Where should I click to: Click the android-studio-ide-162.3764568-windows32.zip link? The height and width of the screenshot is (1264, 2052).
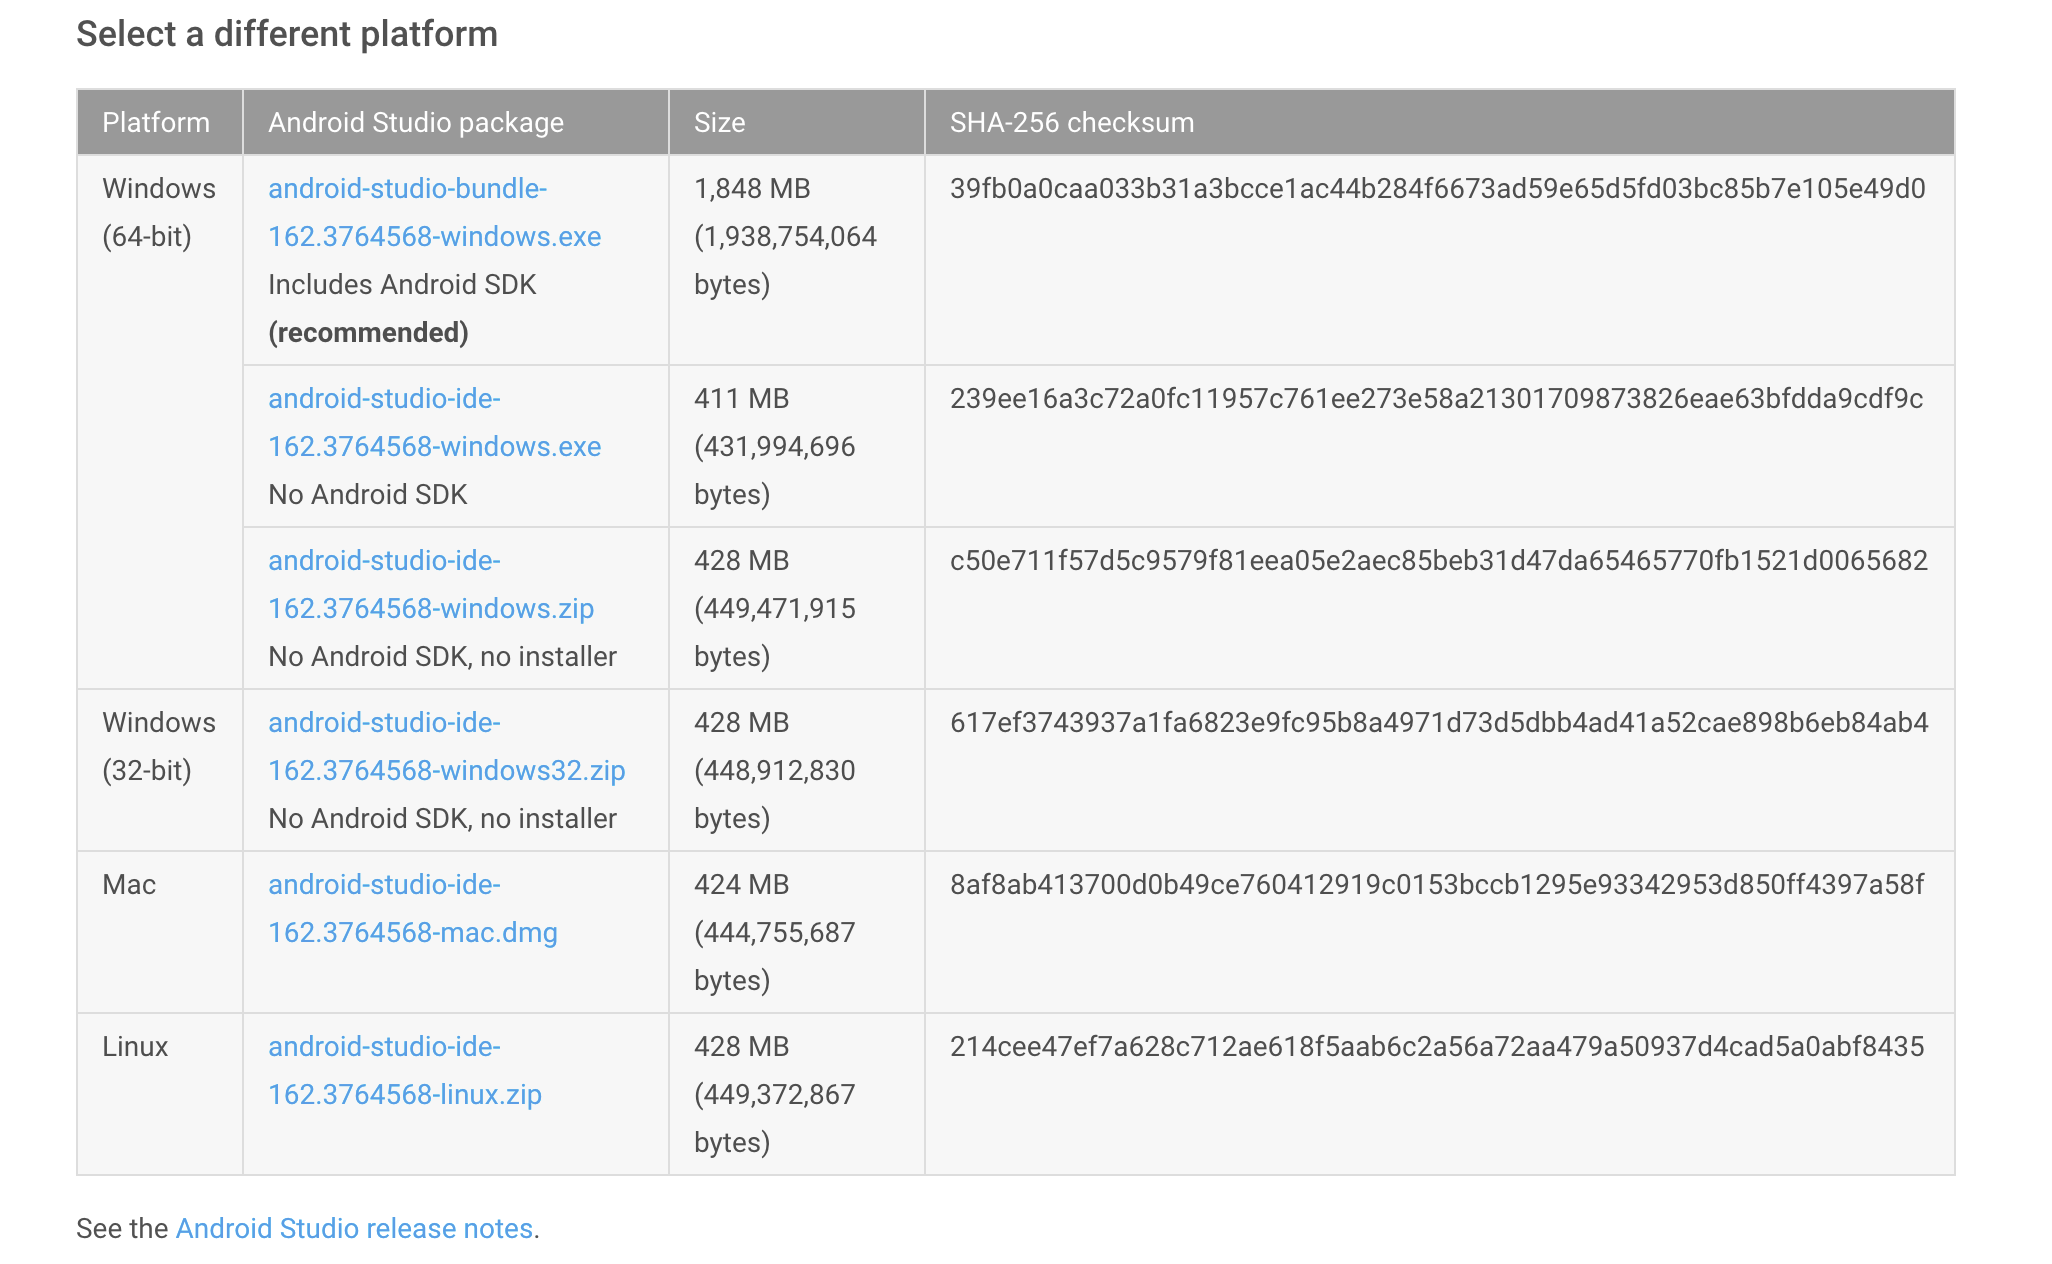446,746
